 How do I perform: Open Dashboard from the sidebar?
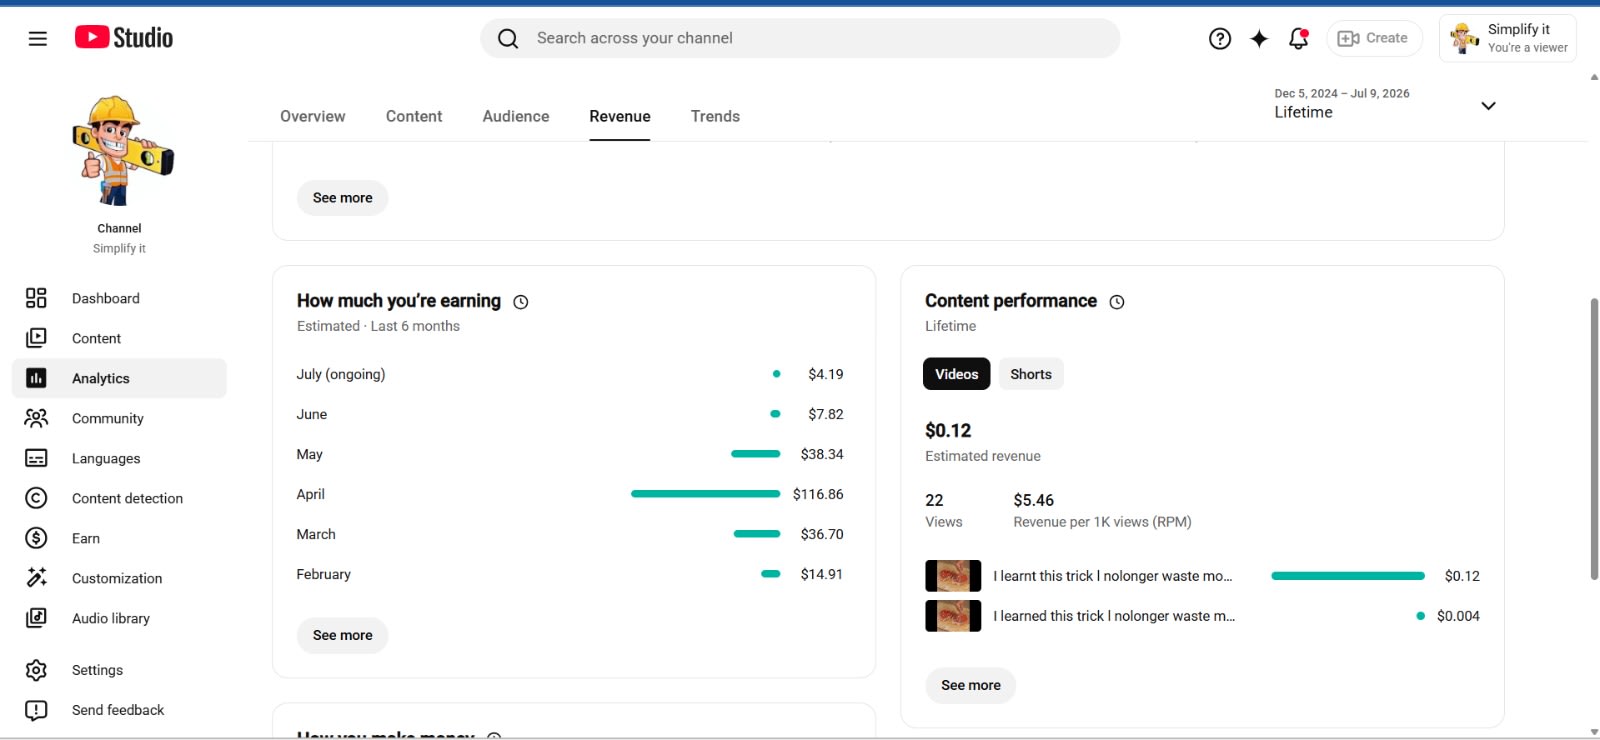pos(119,298)
